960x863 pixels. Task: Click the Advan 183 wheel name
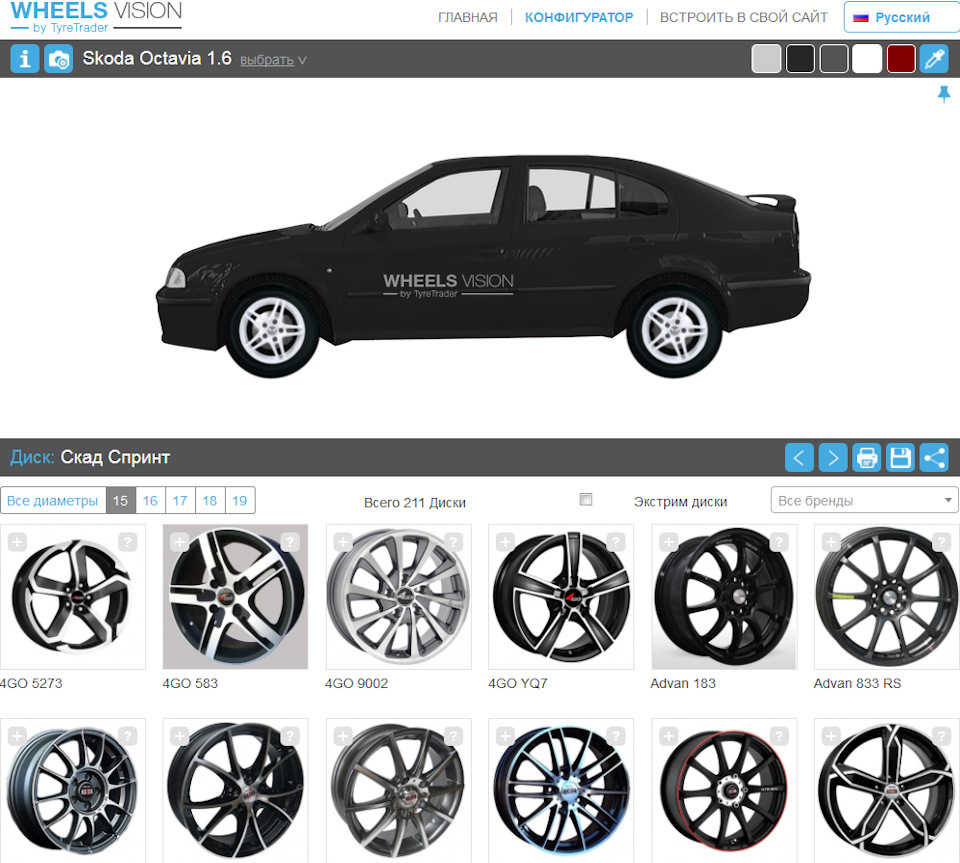click(x=683, y=684)
